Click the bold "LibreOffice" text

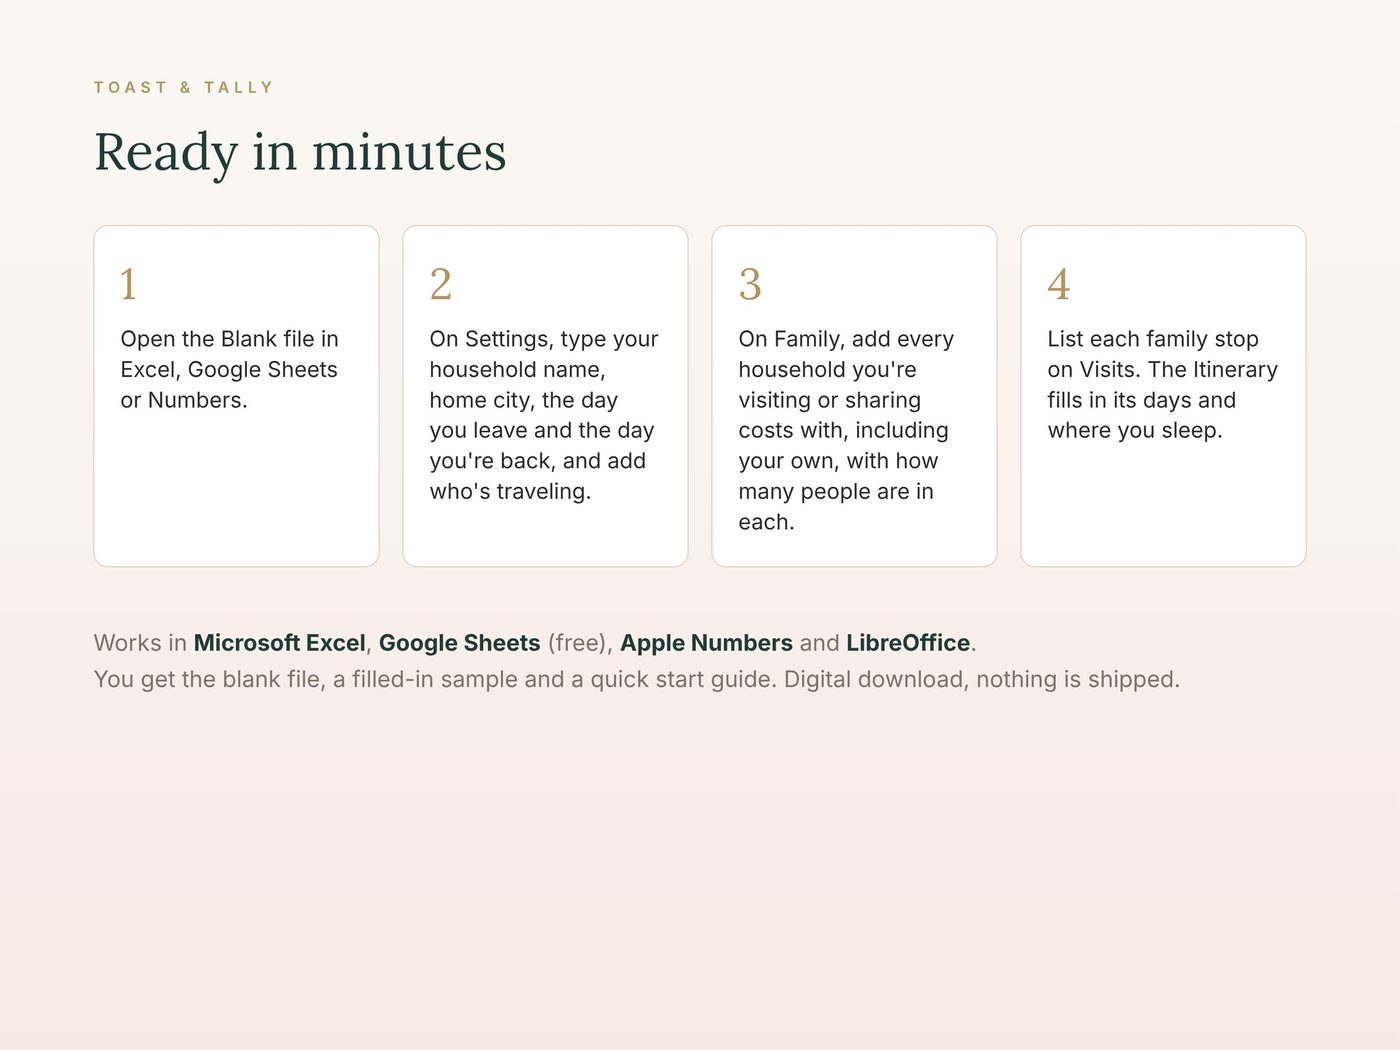908,643
